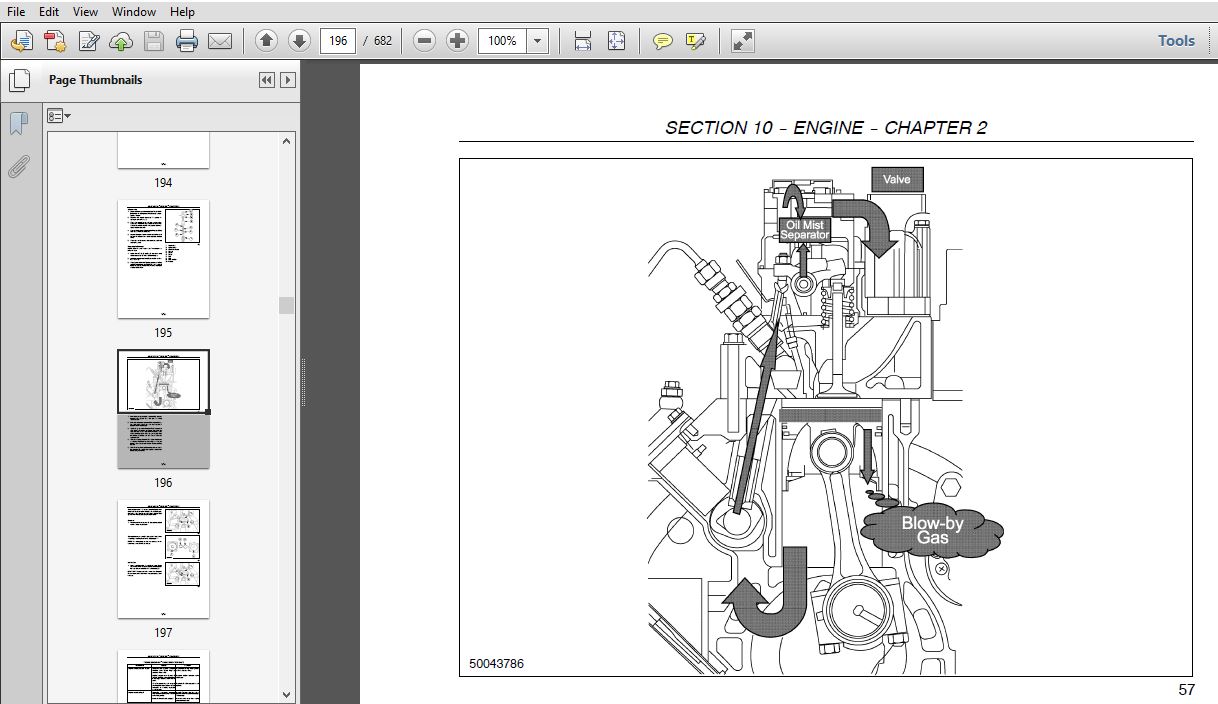Add a sticky note comment
Screen dimensions: 1218x704
coord(662,41)
